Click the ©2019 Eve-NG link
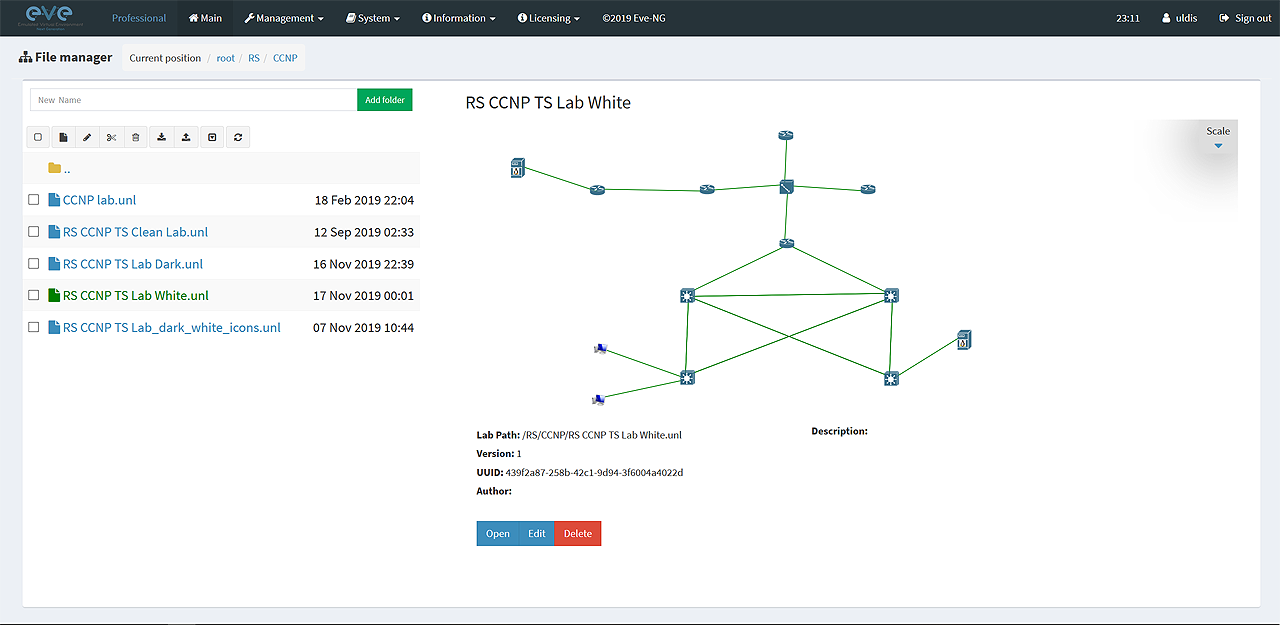Viewport: 1280px width, 625px height. point(635,18)
